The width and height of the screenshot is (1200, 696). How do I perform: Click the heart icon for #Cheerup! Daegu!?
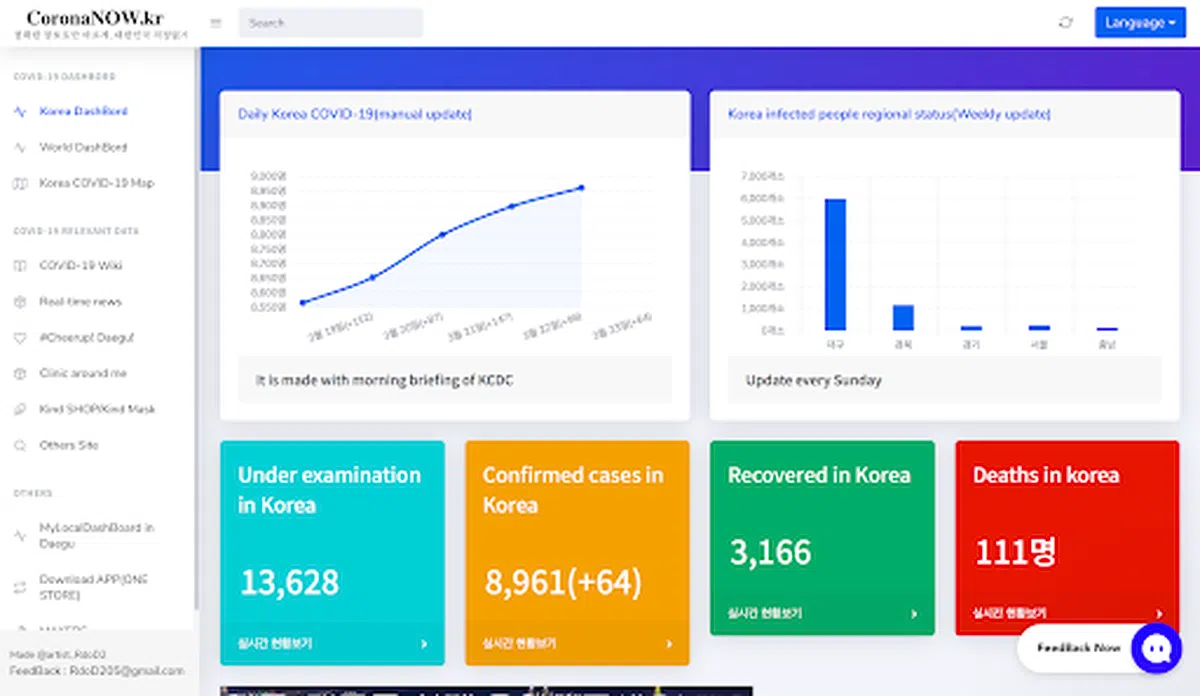coord(20,338)
